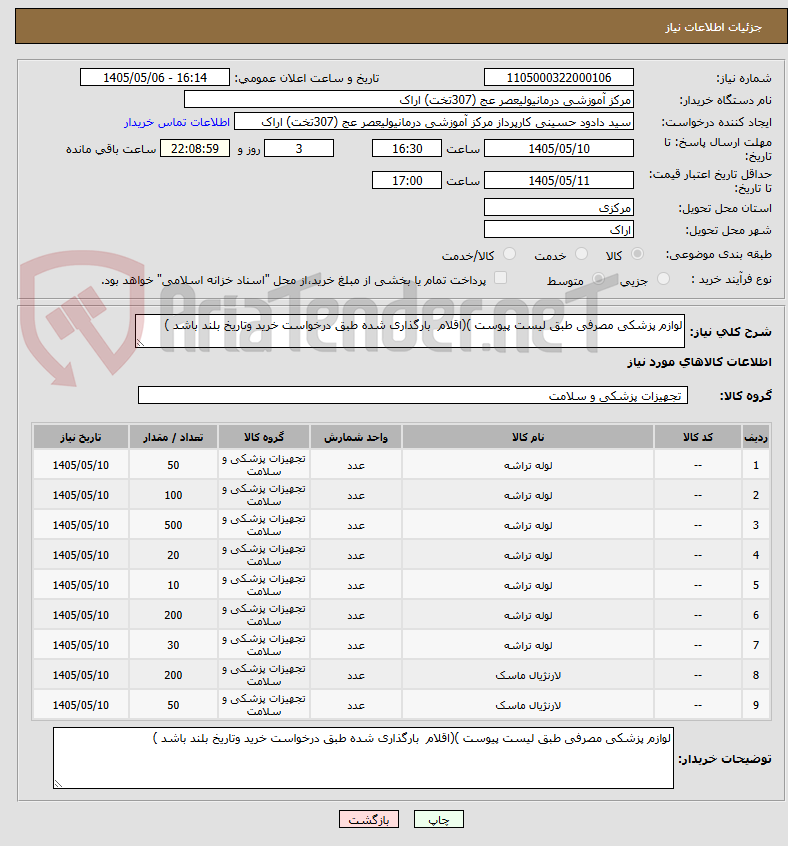
Task: Click the delivery province field مرکزی
Action: click(x=559, y=208)
